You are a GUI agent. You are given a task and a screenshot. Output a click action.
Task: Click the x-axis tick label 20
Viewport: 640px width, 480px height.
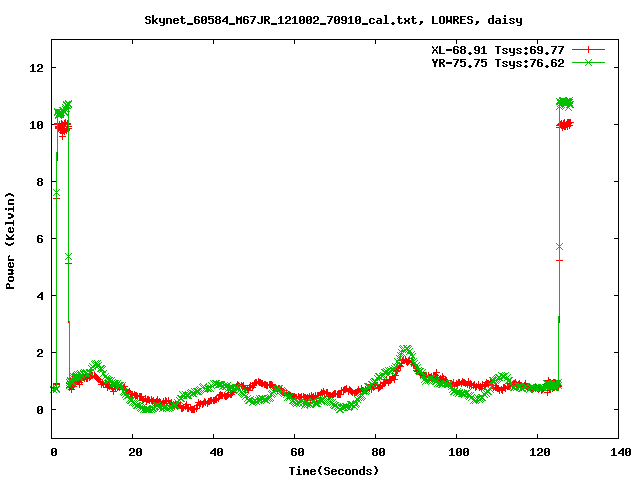click(x=135, y=452)
